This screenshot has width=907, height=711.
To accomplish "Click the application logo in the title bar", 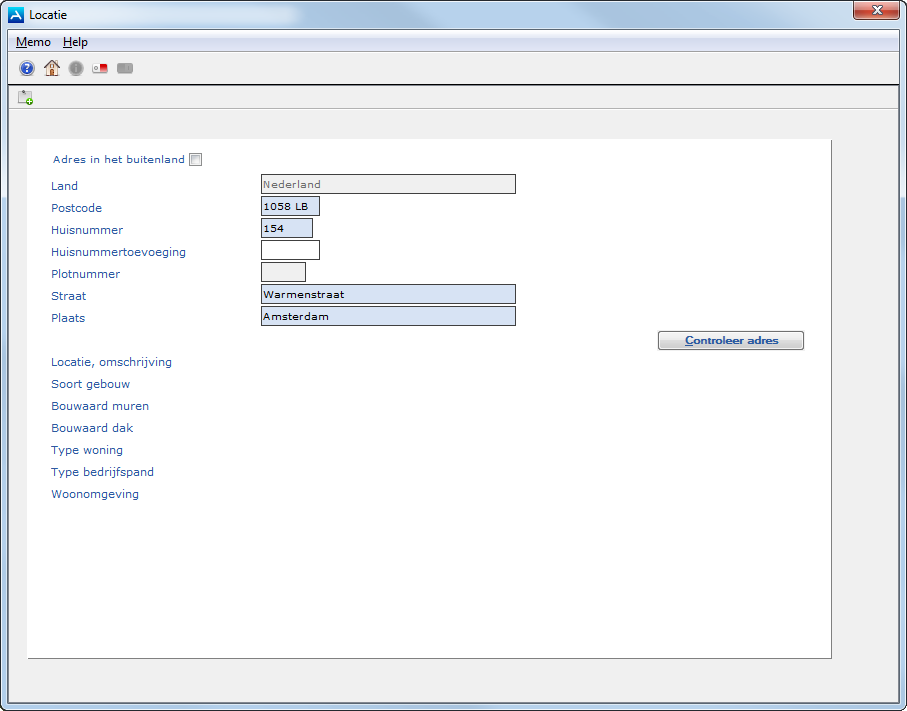I will coord(16,15).
